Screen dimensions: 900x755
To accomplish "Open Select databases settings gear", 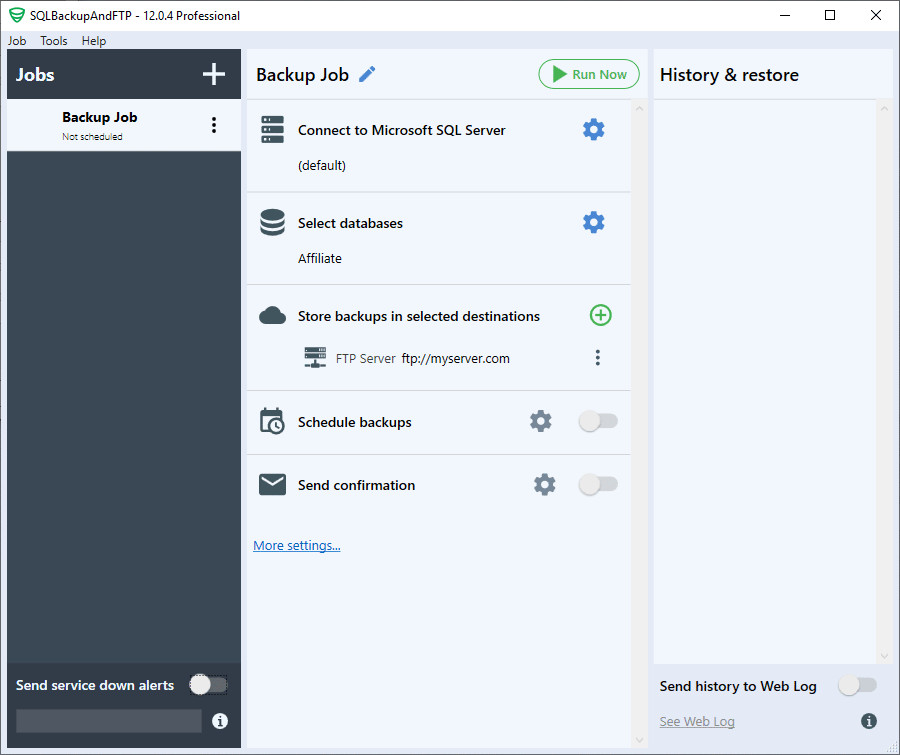I will pos(593,222).
